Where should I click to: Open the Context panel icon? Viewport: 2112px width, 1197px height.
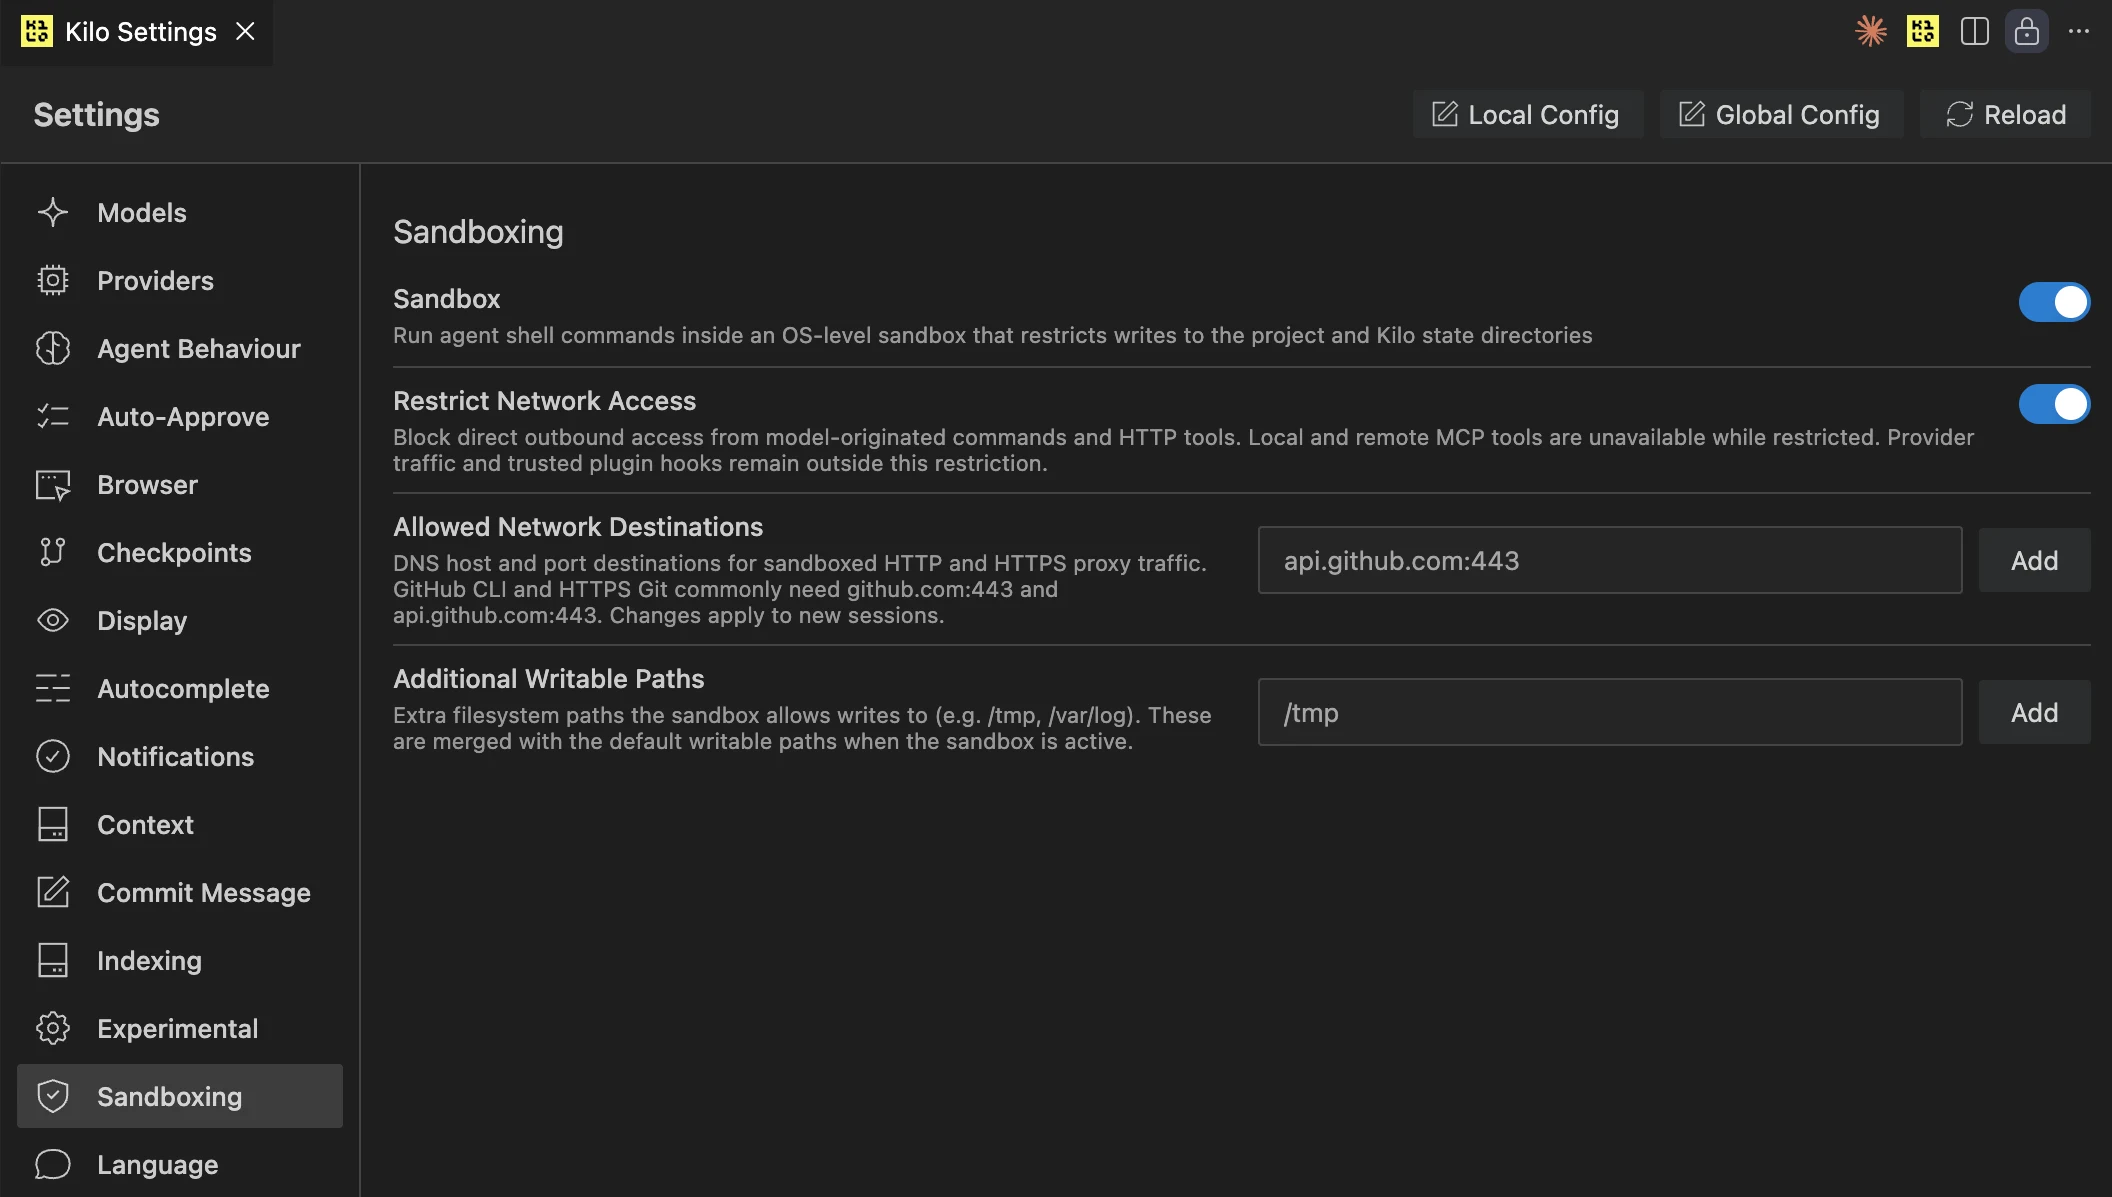[x=52, y=824]
